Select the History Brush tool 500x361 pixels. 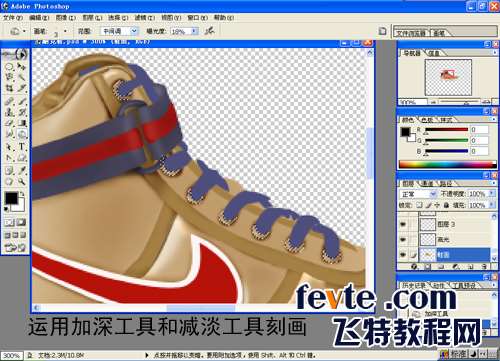22,112
